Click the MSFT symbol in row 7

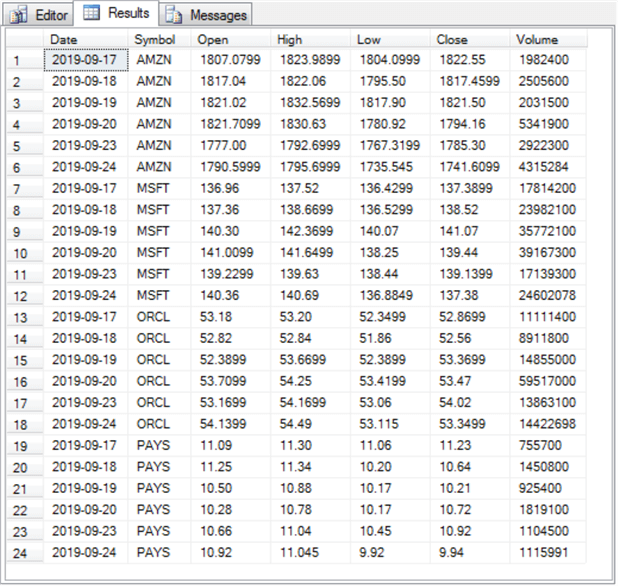pyautogui.click(x=159, y=188)
